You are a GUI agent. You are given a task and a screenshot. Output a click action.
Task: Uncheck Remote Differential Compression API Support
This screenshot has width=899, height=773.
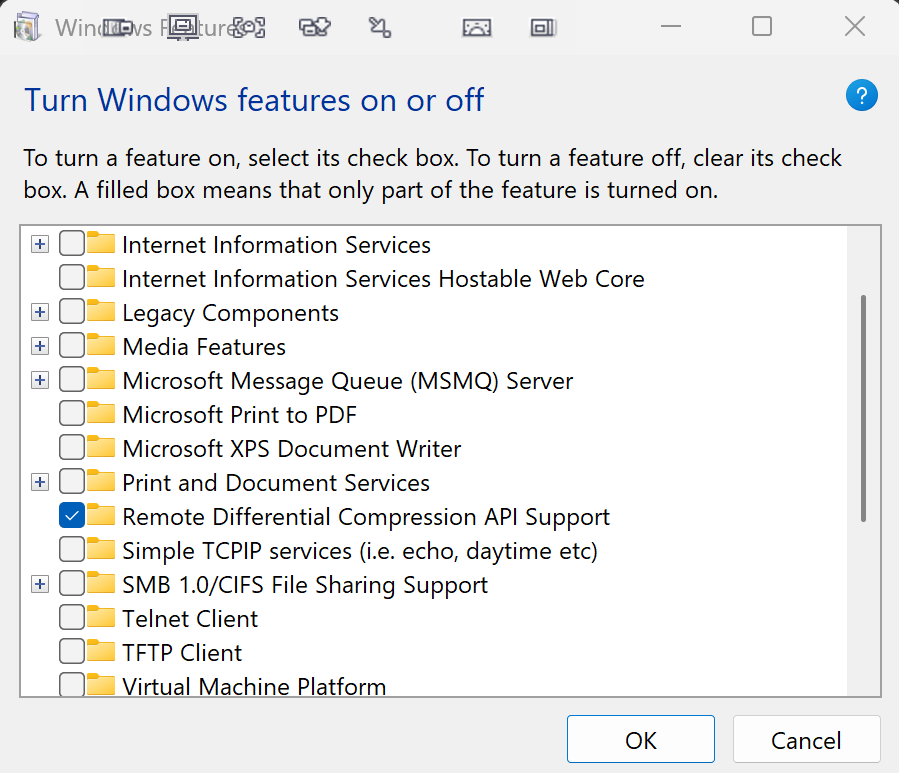point(72,516)
